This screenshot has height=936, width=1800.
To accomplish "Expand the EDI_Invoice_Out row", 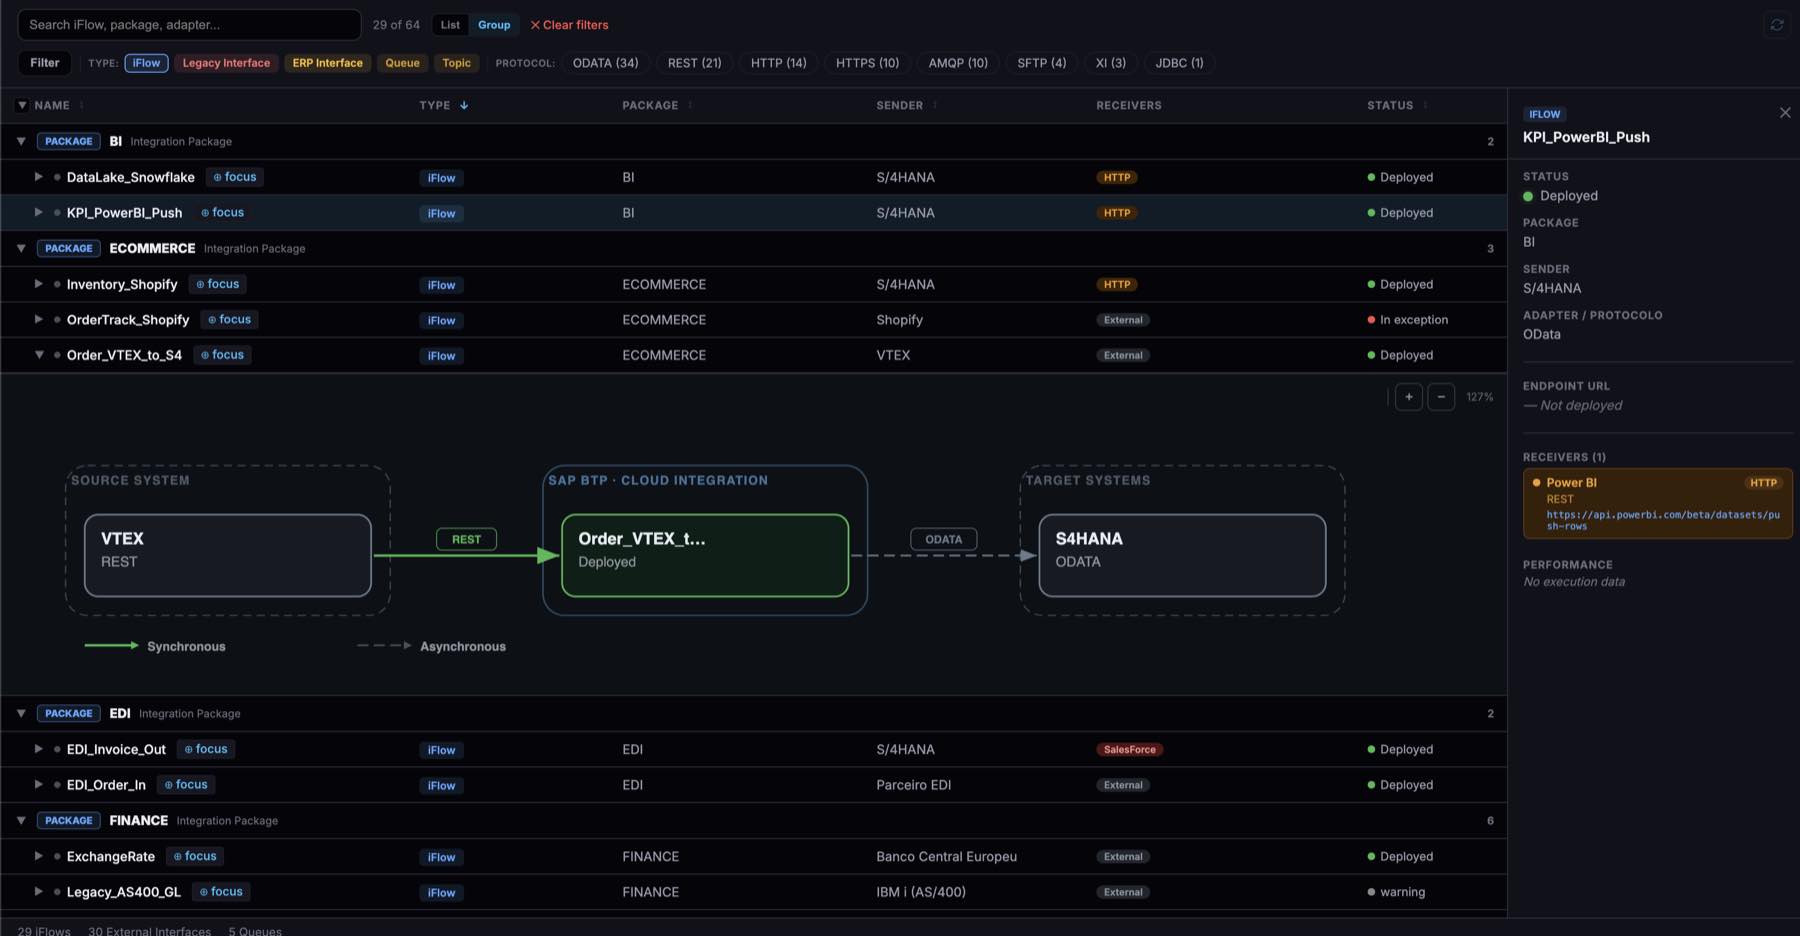I will (38, 749).
